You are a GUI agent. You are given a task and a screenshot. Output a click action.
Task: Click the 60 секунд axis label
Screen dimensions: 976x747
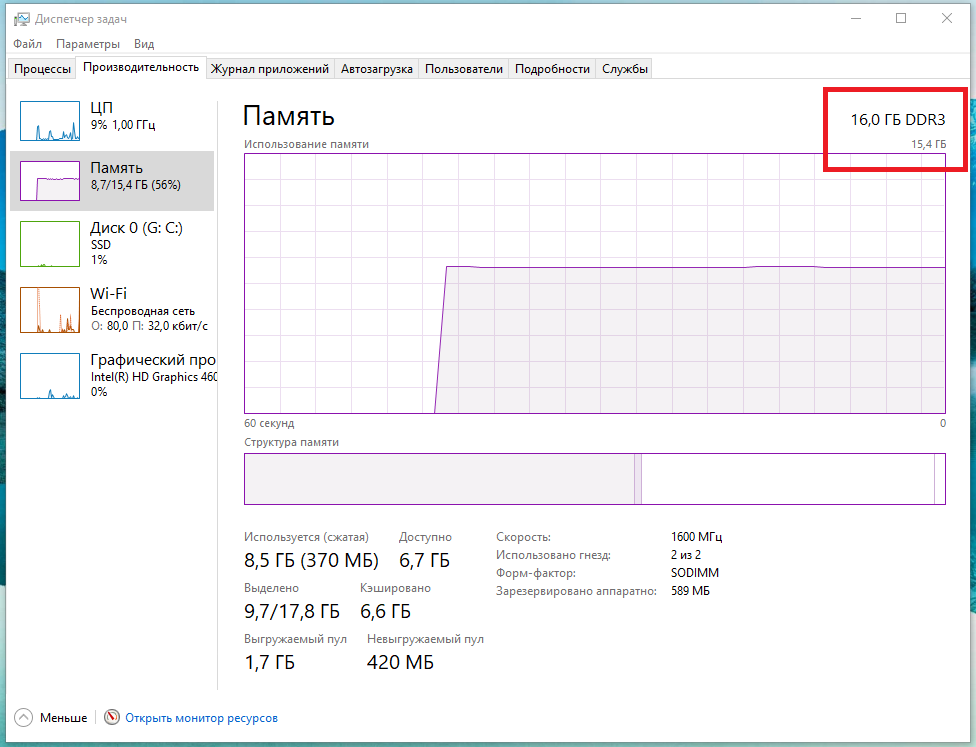click(x=269, y=423)
